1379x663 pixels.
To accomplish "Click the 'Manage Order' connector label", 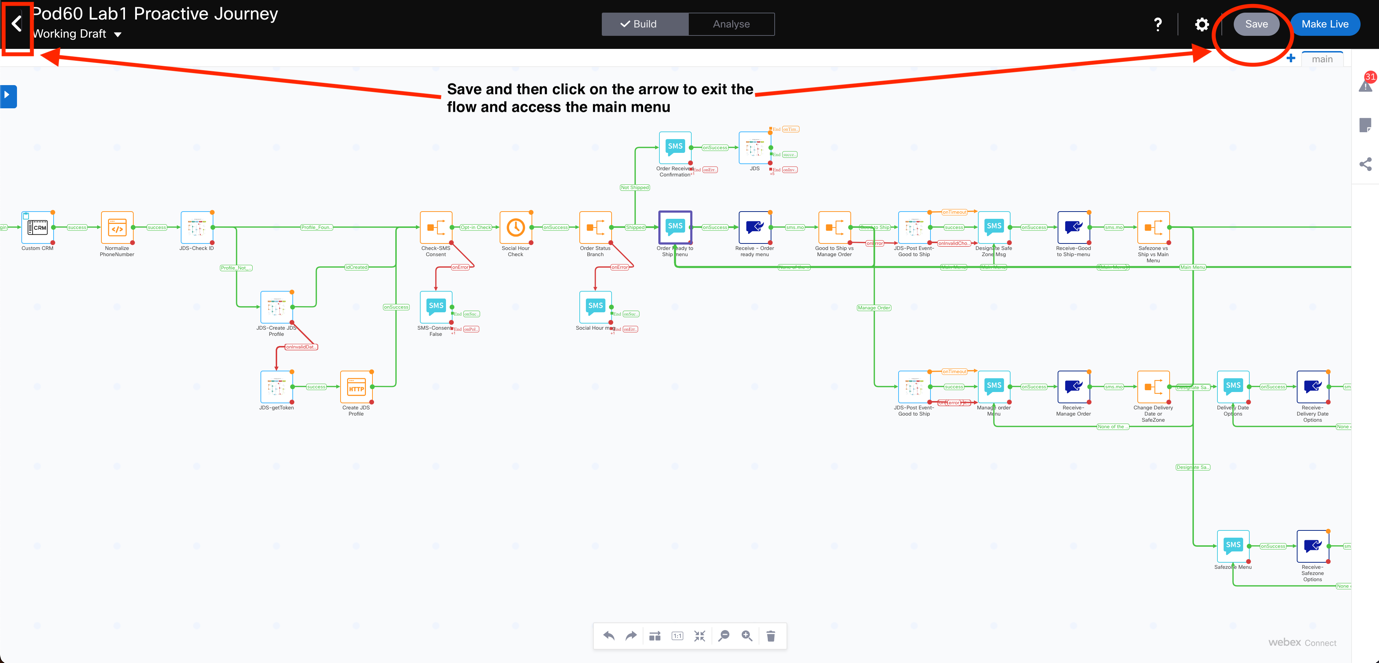I will pyautogui.click(x=874, y=308).
